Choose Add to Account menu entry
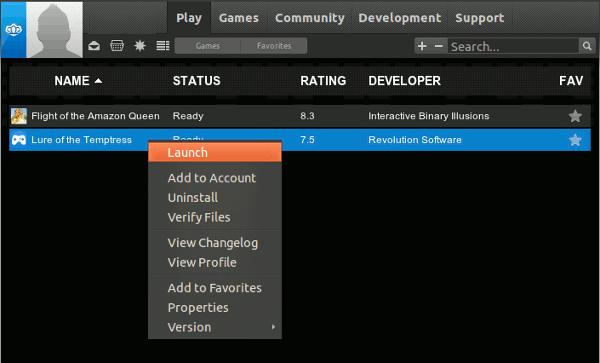Screen dimensions: 600x363 point(215,178)
